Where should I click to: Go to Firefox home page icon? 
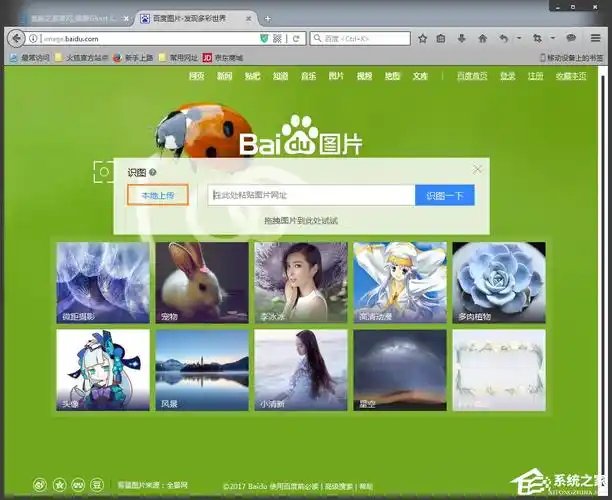pyautogui.click(x=482, y=38)
